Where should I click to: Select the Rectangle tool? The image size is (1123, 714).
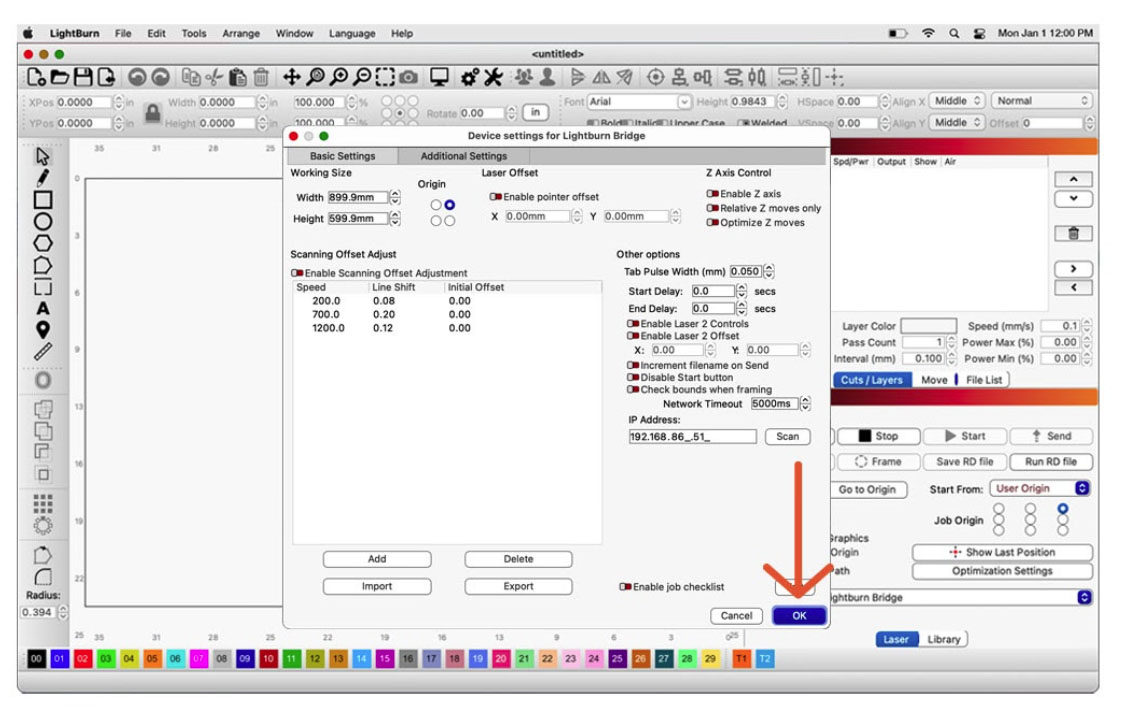[42, 200]
